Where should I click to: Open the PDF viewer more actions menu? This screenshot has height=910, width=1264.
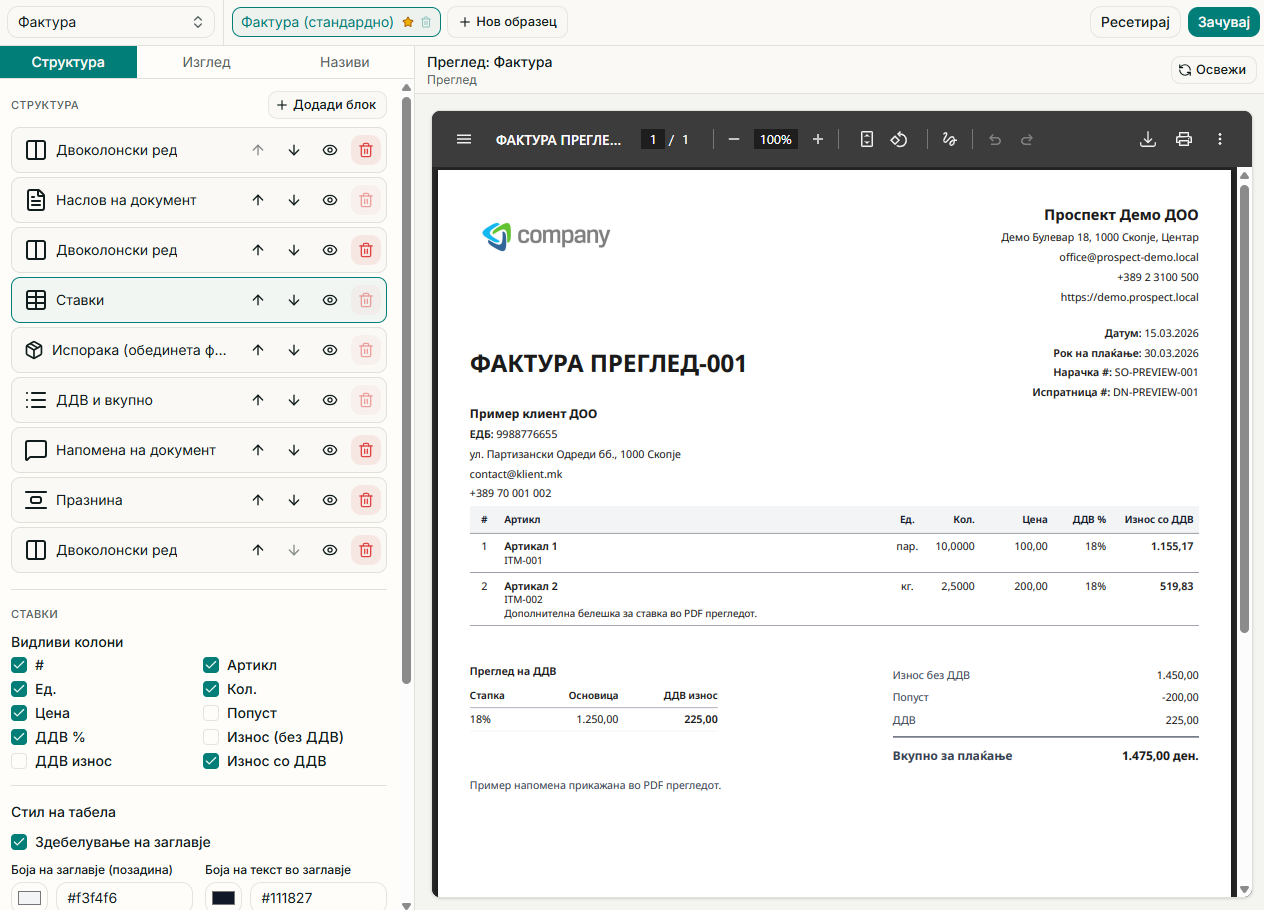pos(1220,139)
